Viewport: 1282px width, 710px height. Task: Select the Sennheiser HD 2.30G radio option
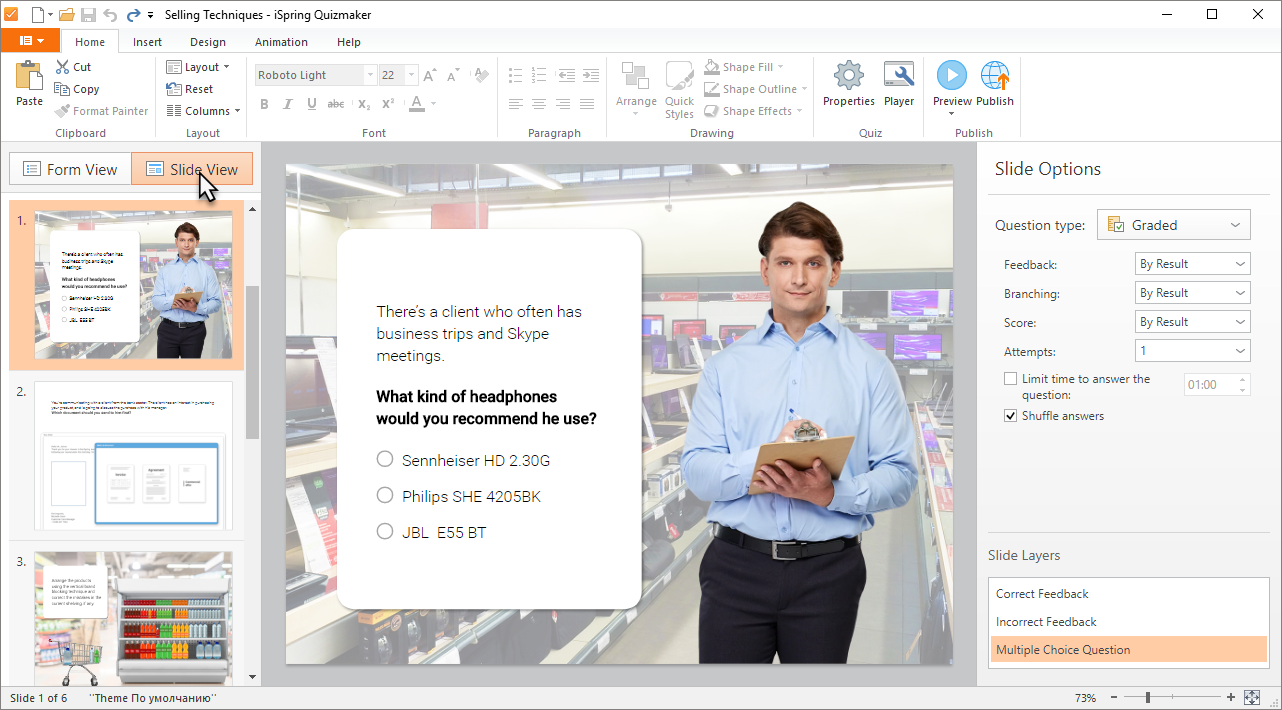pos(385,459)
